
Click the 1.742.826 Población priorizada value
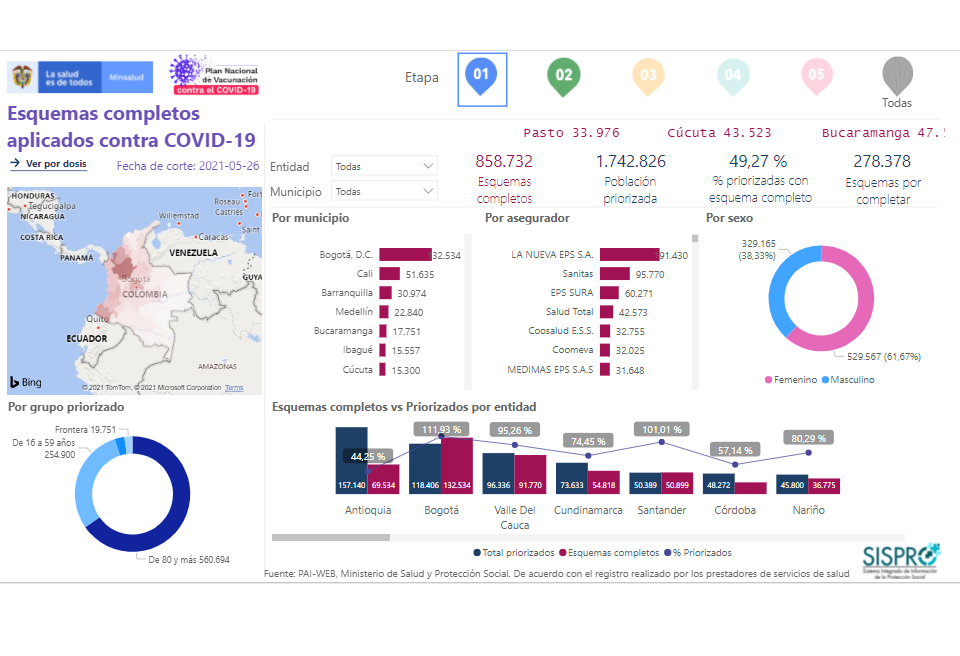coord(631,161)
